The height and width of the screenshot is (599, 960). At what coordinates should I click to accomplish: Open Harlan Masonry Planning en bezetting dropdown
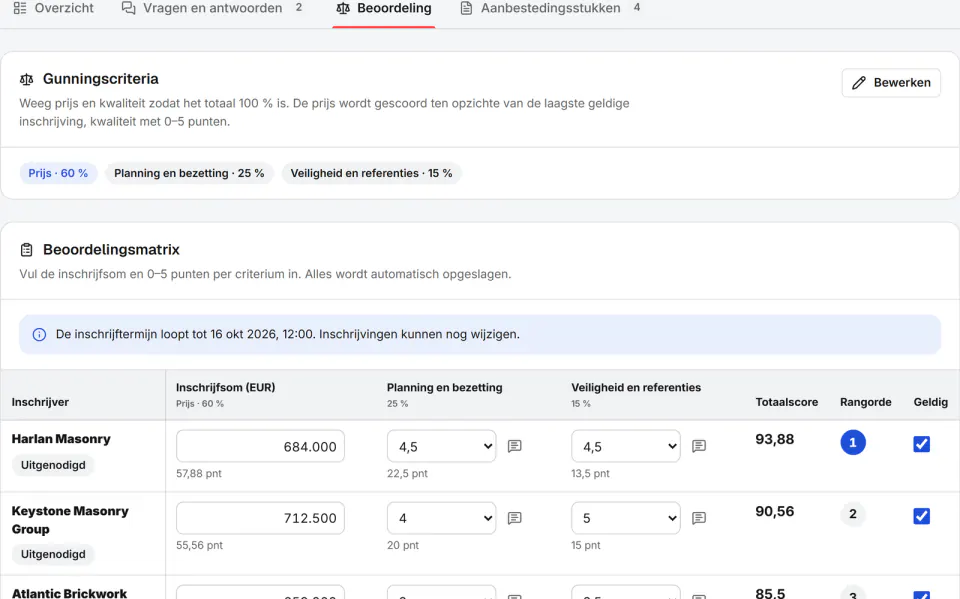[x=441, y=446]
